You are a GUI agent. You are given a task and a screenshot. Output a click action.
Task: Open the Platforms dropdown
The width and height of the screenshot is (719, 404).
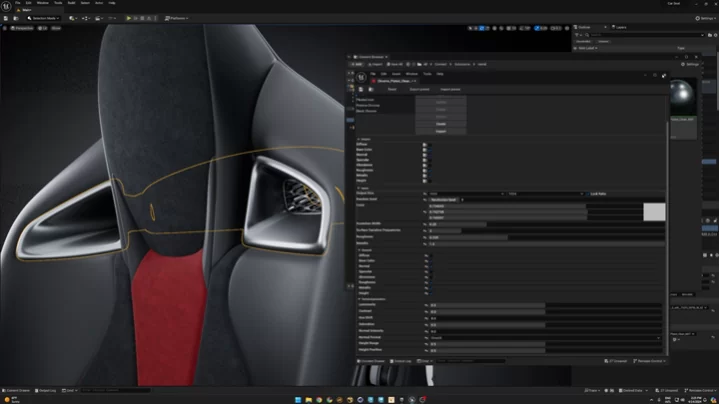pyautogui.click(x=177, y=18)
